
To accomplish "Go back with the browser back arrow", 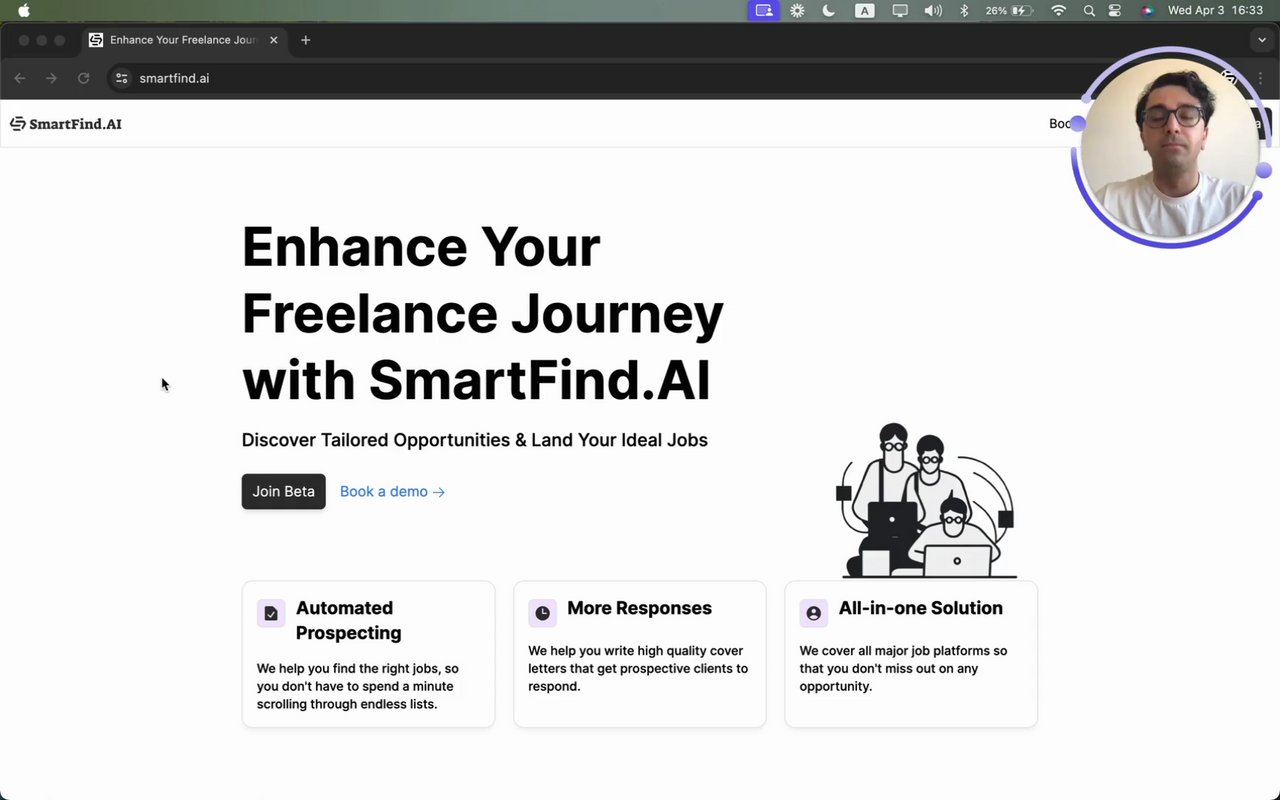I will 20,78.
